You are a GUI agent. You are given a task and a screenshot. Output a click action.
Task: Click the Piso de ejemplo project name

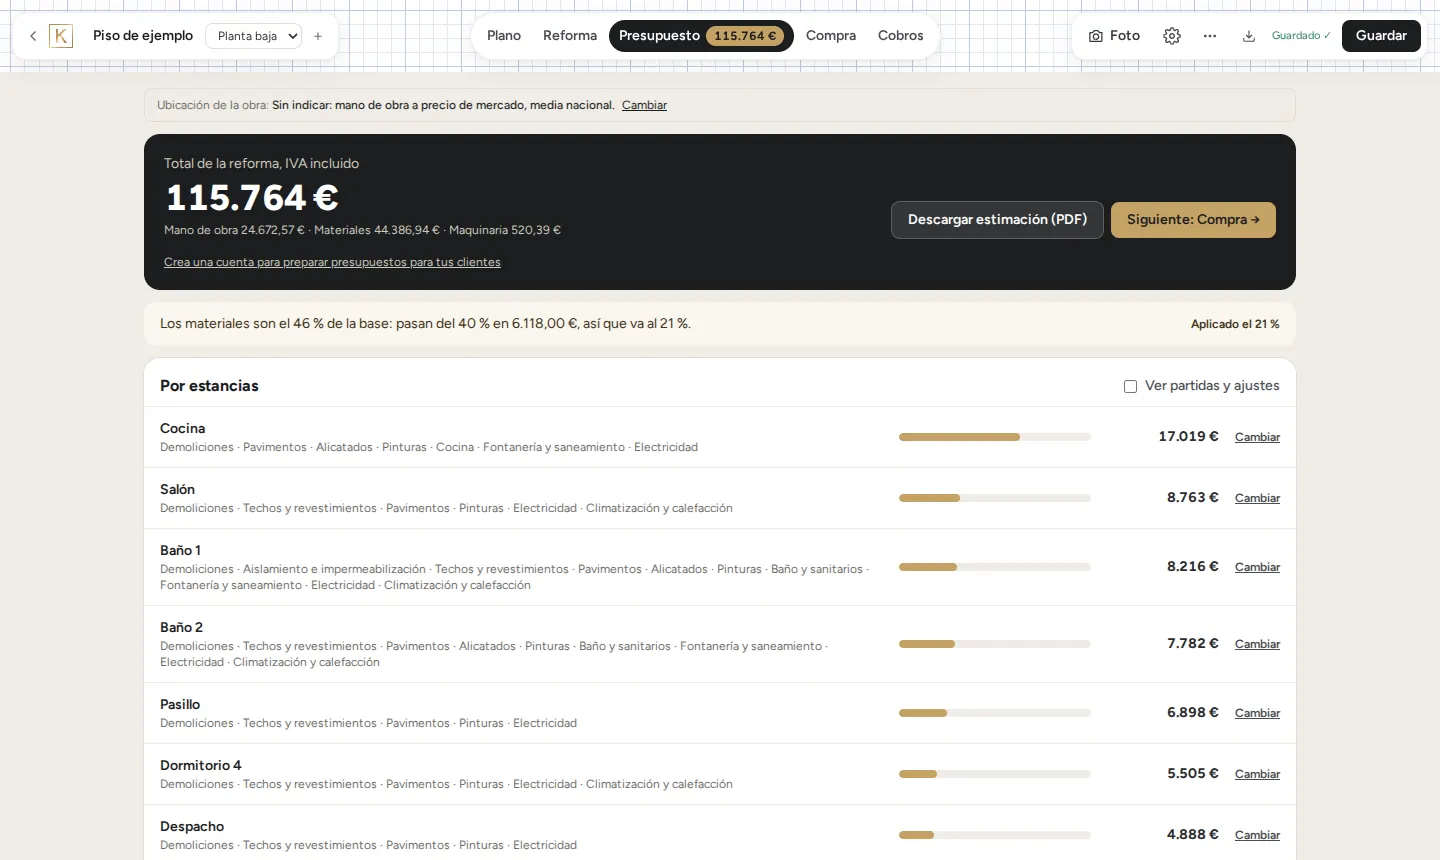143,36
